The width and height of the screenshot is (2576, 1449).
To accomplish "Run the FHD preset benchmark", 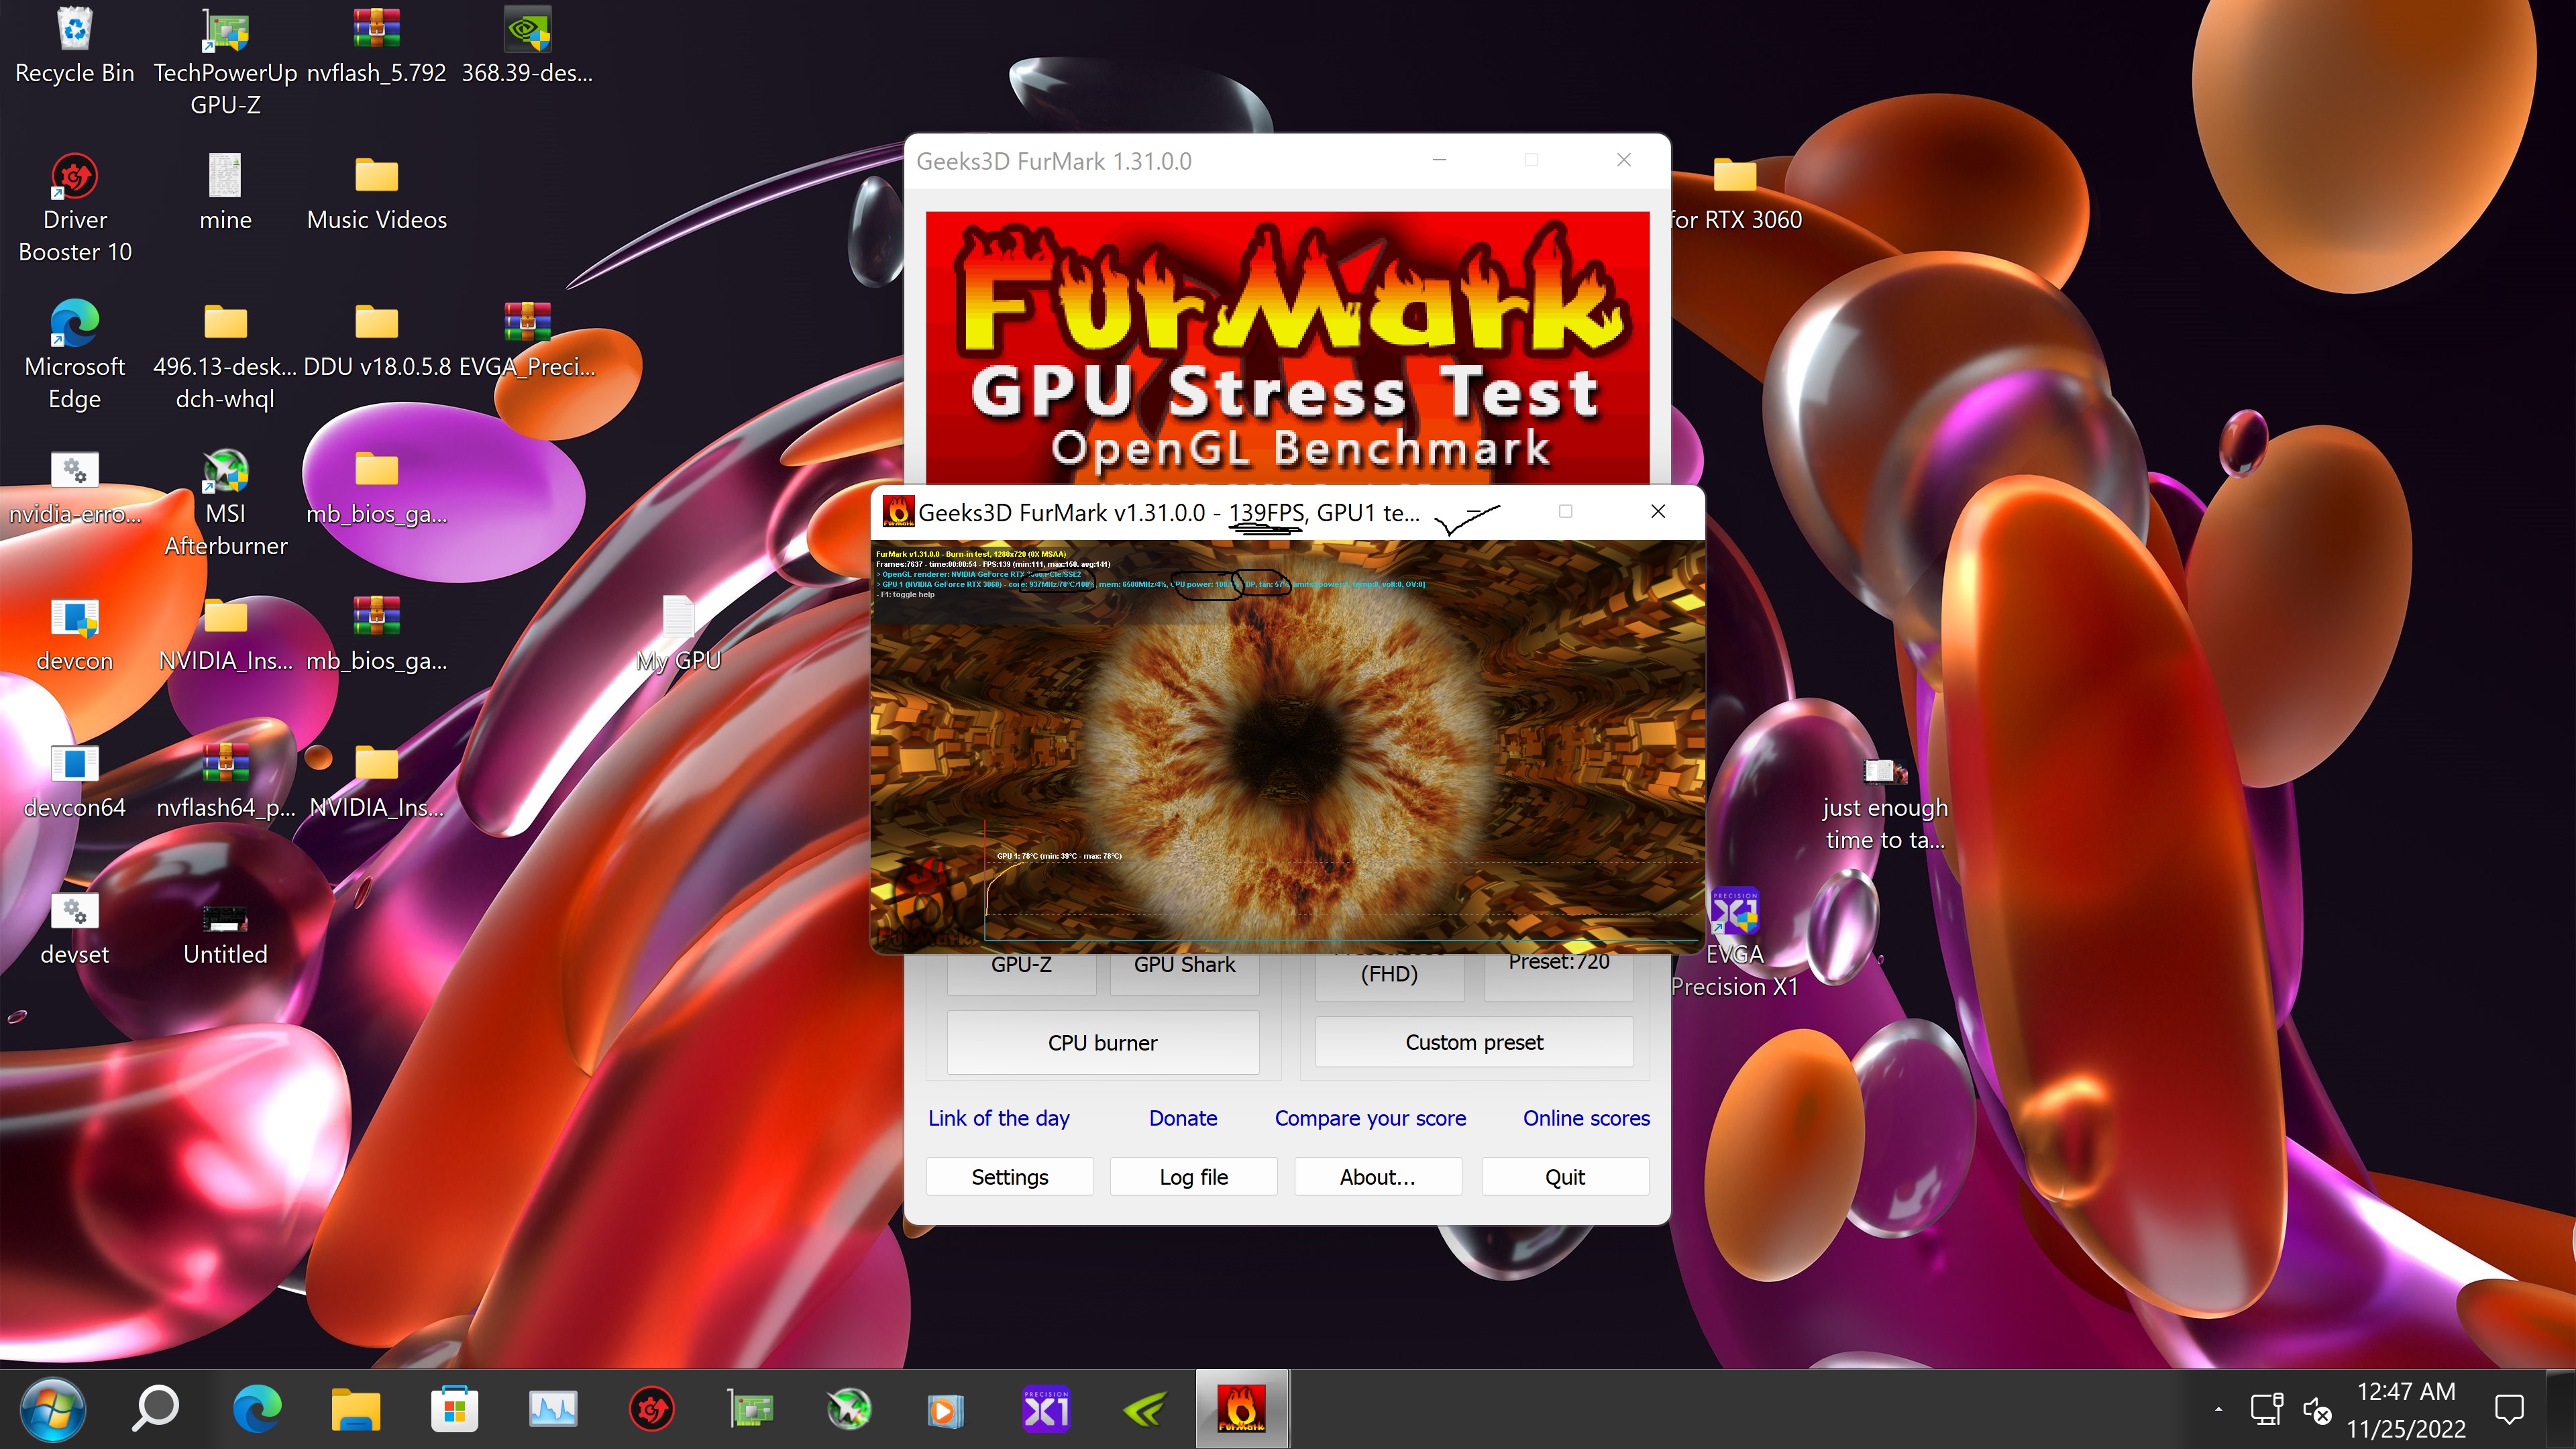I will tap(1389, 972).
